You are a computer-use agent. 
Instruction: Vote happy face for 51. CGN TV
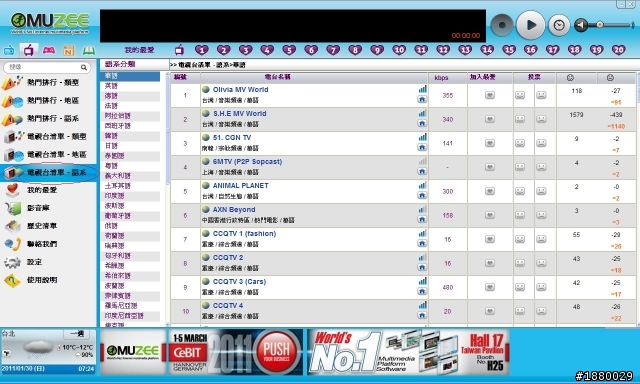pos(520,143)
